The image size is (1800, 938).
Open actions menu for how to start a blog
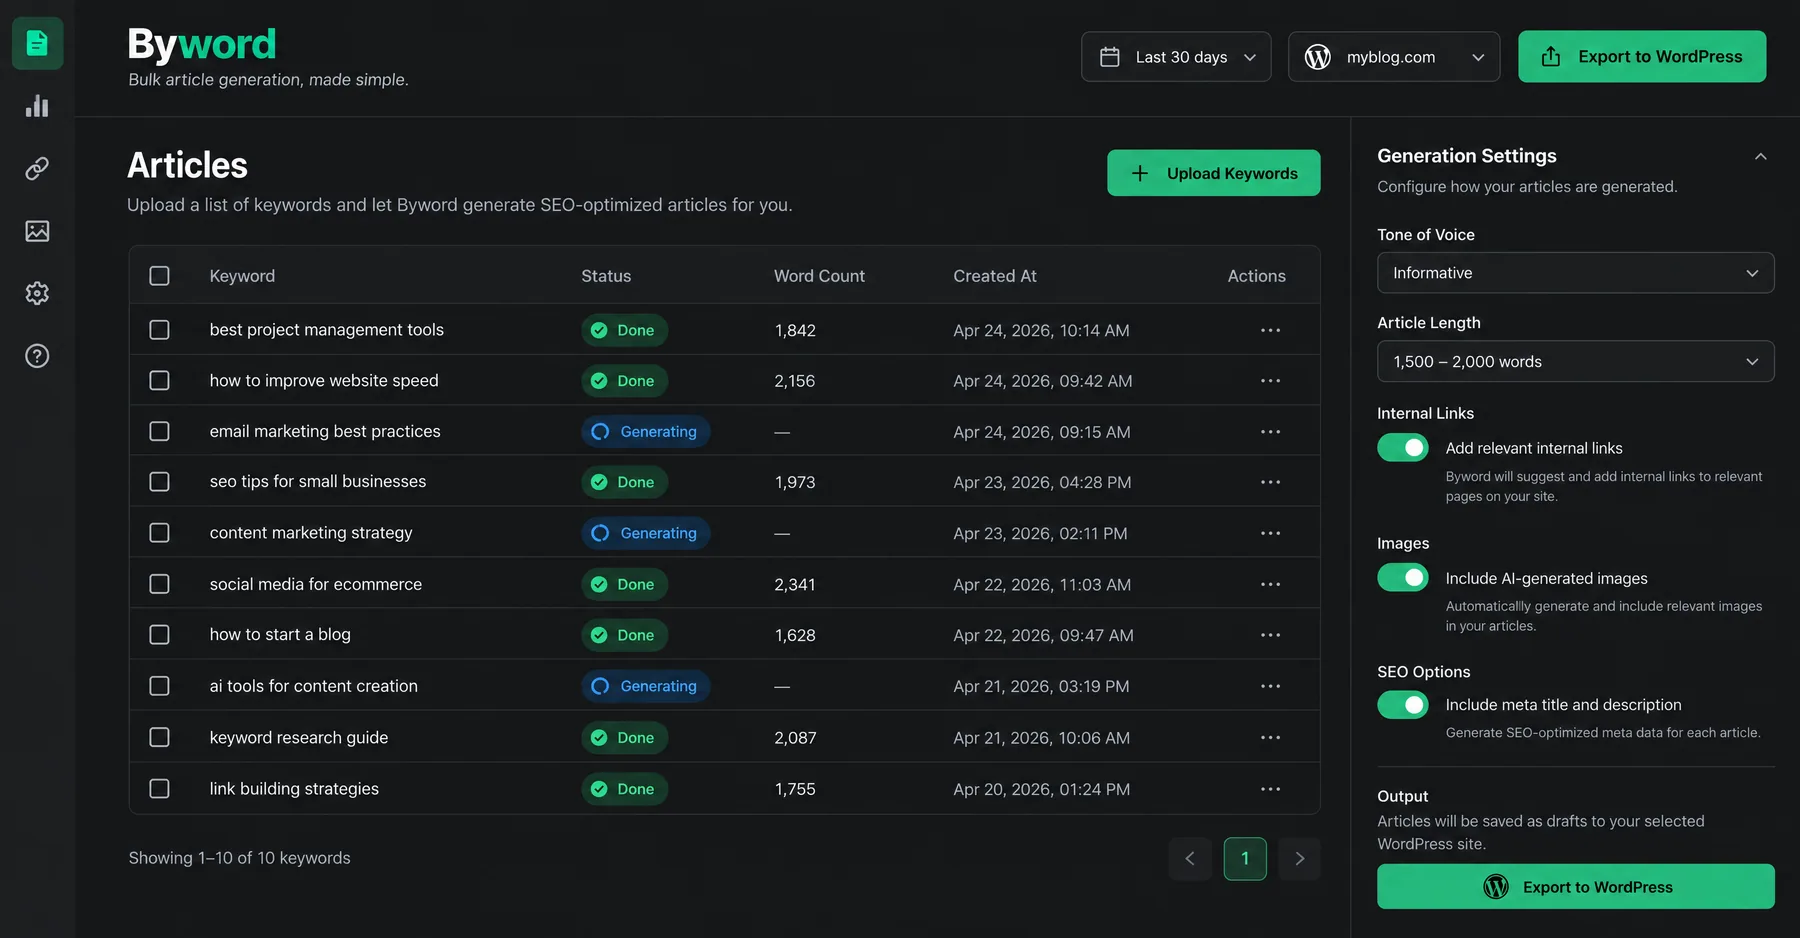coord(1270,635)
